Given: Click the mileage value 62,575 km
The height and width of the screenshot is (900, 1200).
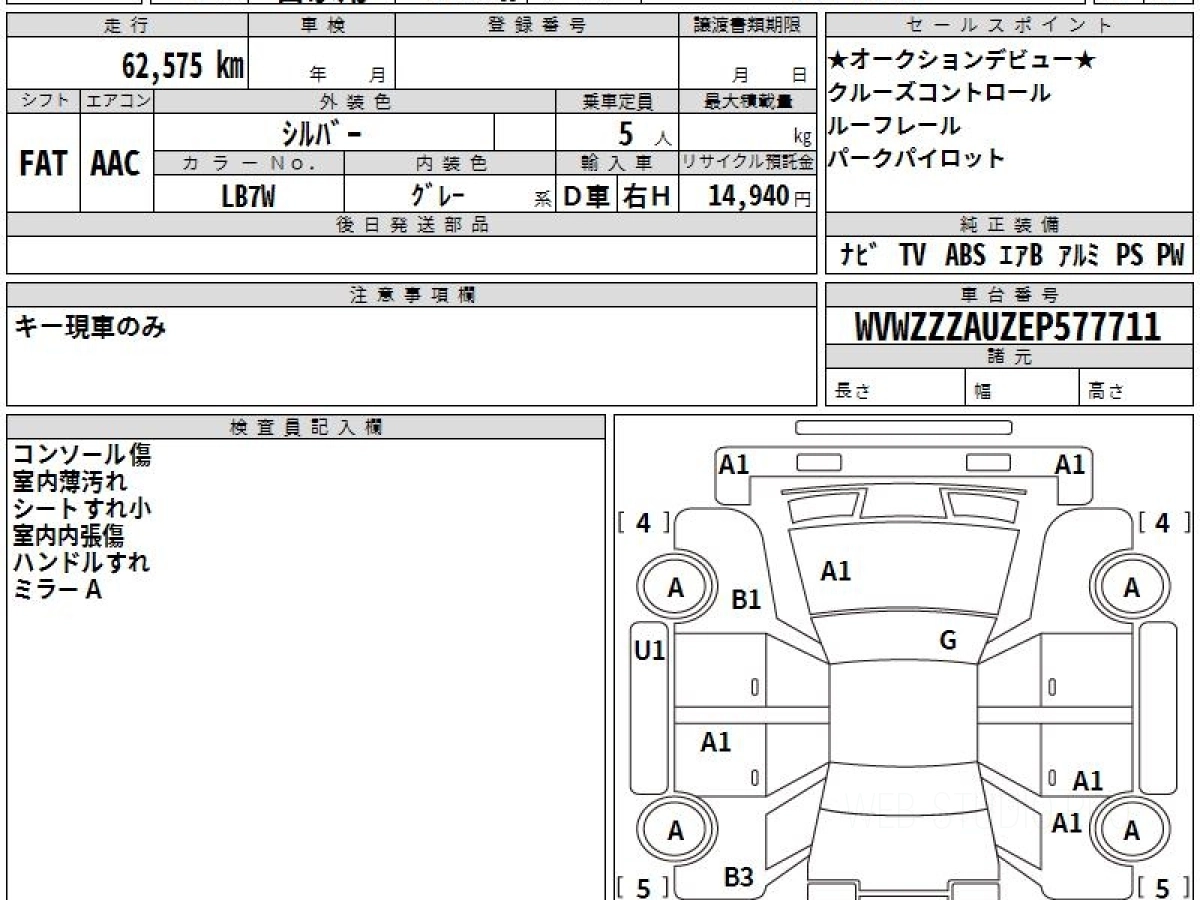Looking at the screenshot, I should 183,66.
